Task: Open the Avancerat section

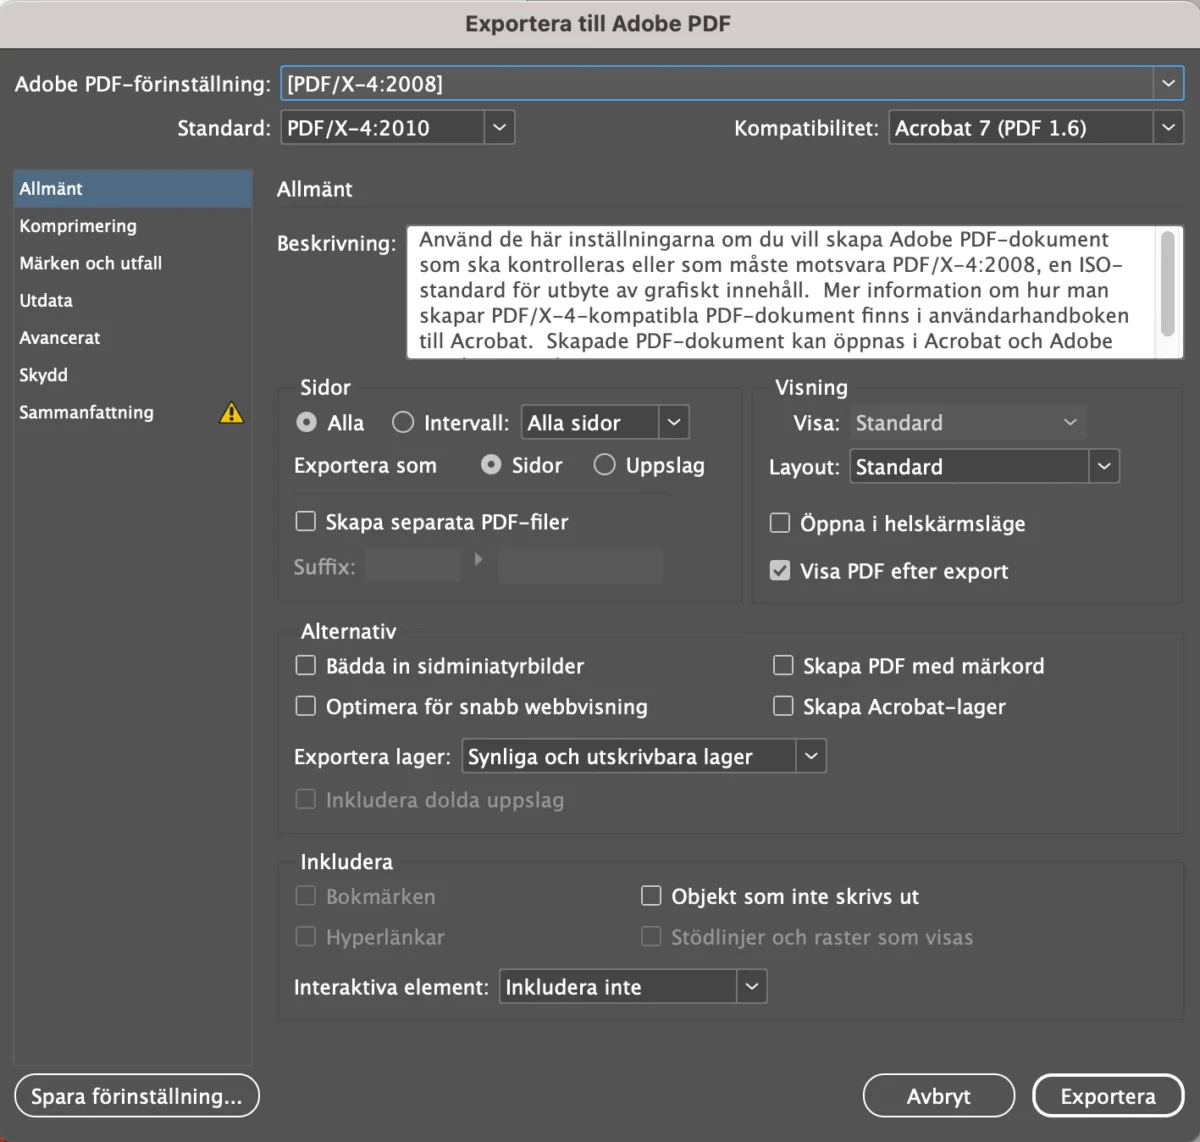Action: (x=132, y=338)
